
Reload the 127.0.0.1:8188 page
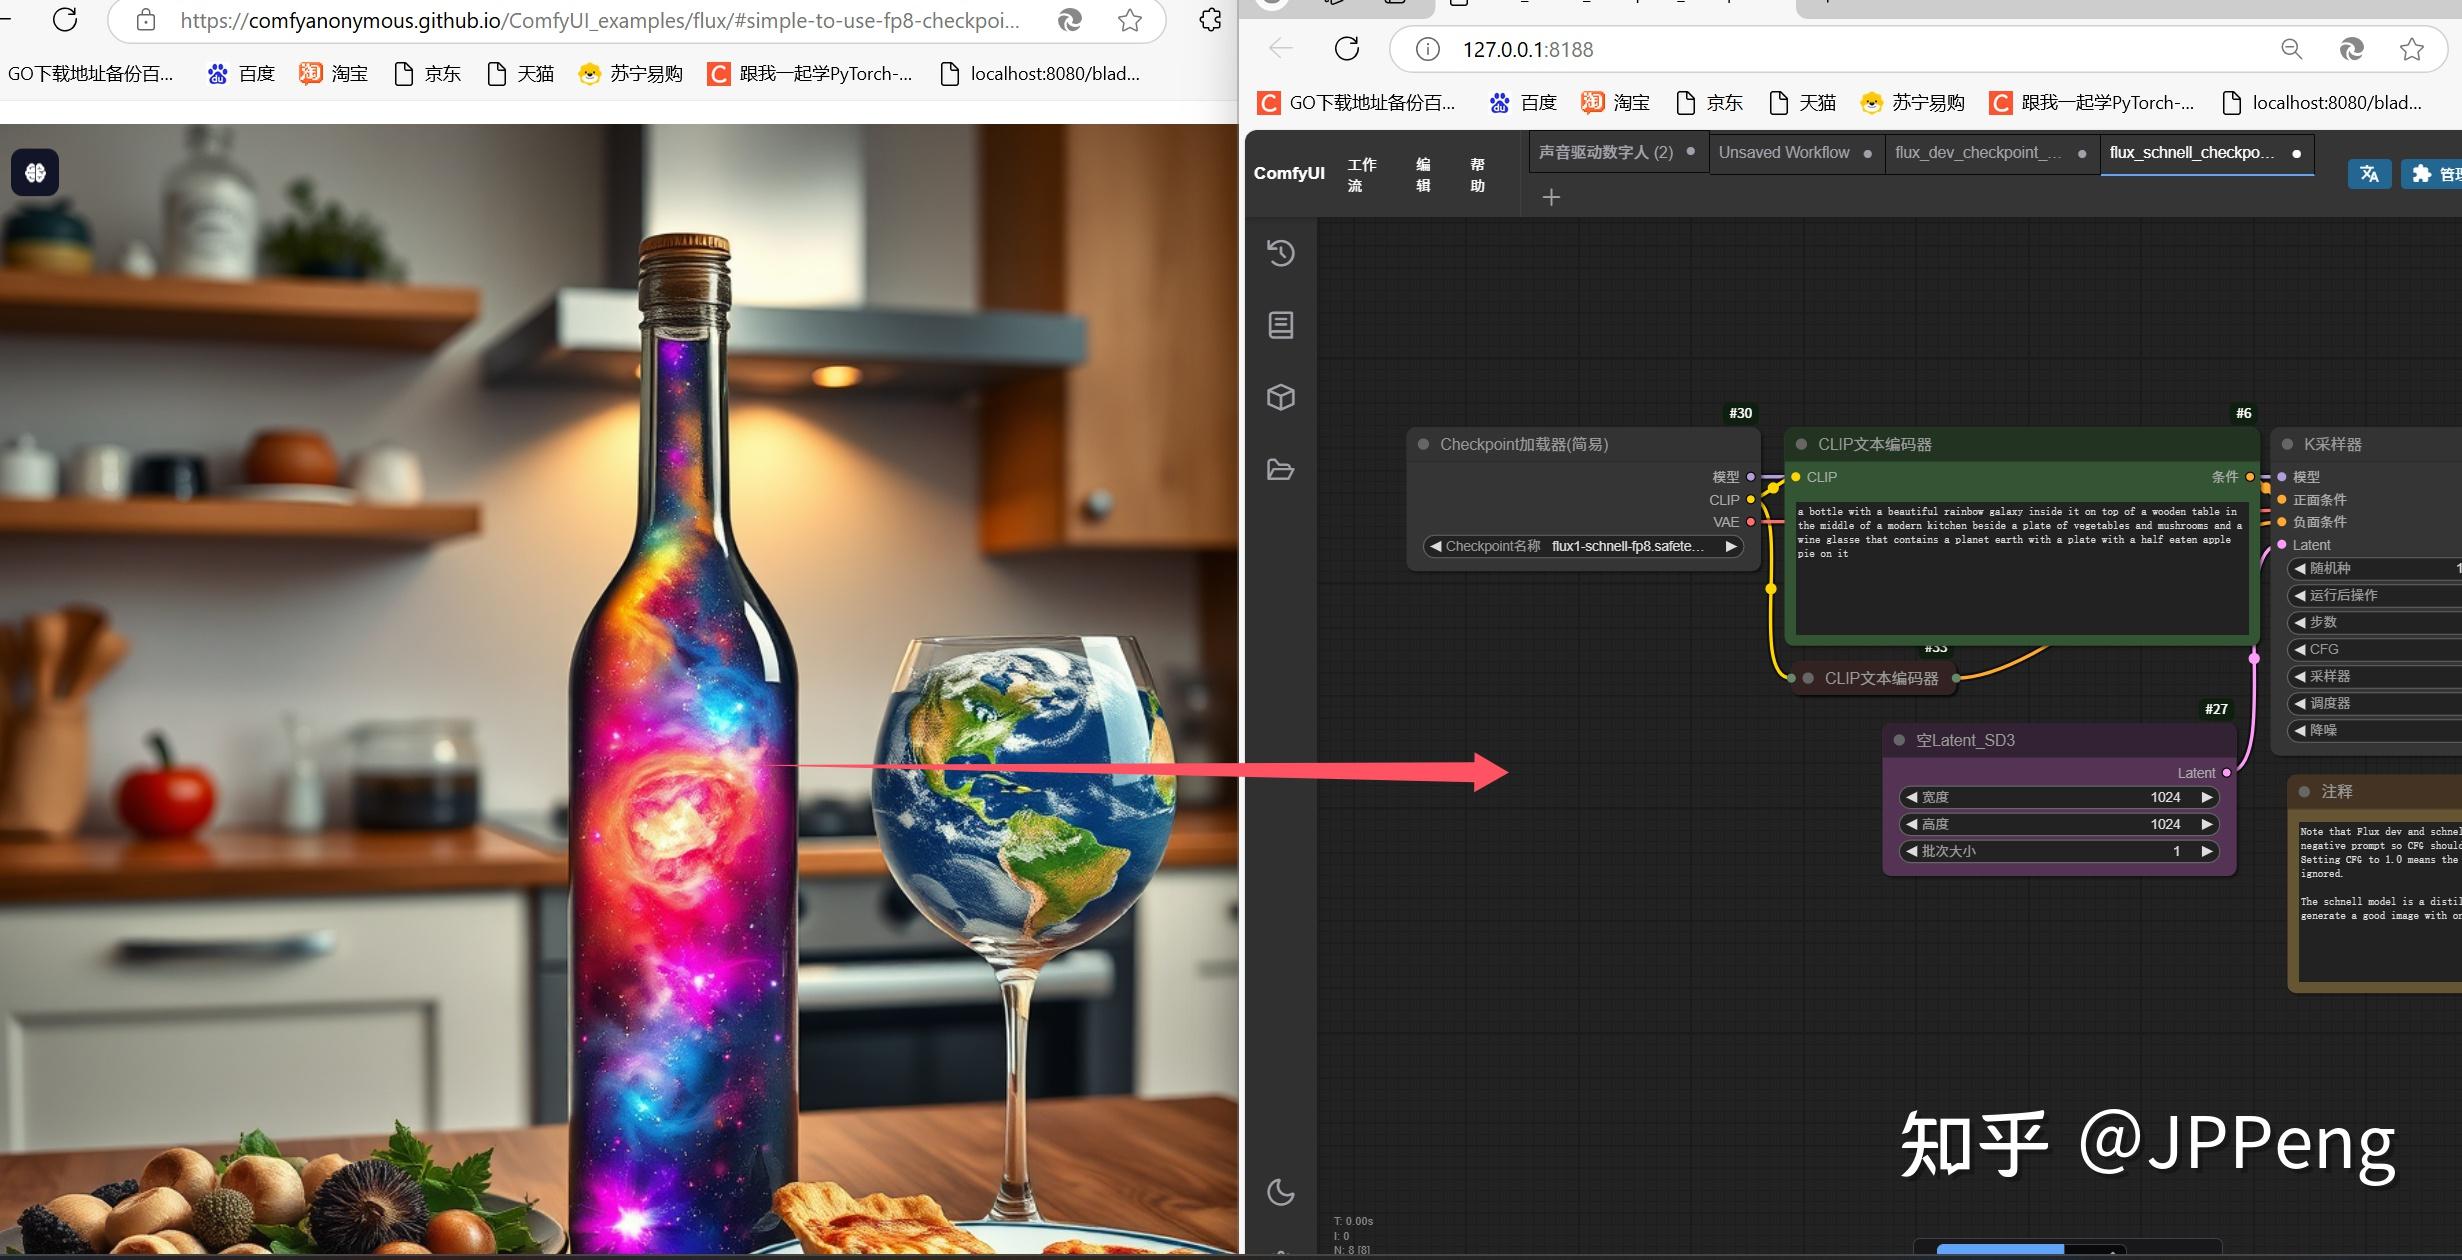tap(1347, 49)
